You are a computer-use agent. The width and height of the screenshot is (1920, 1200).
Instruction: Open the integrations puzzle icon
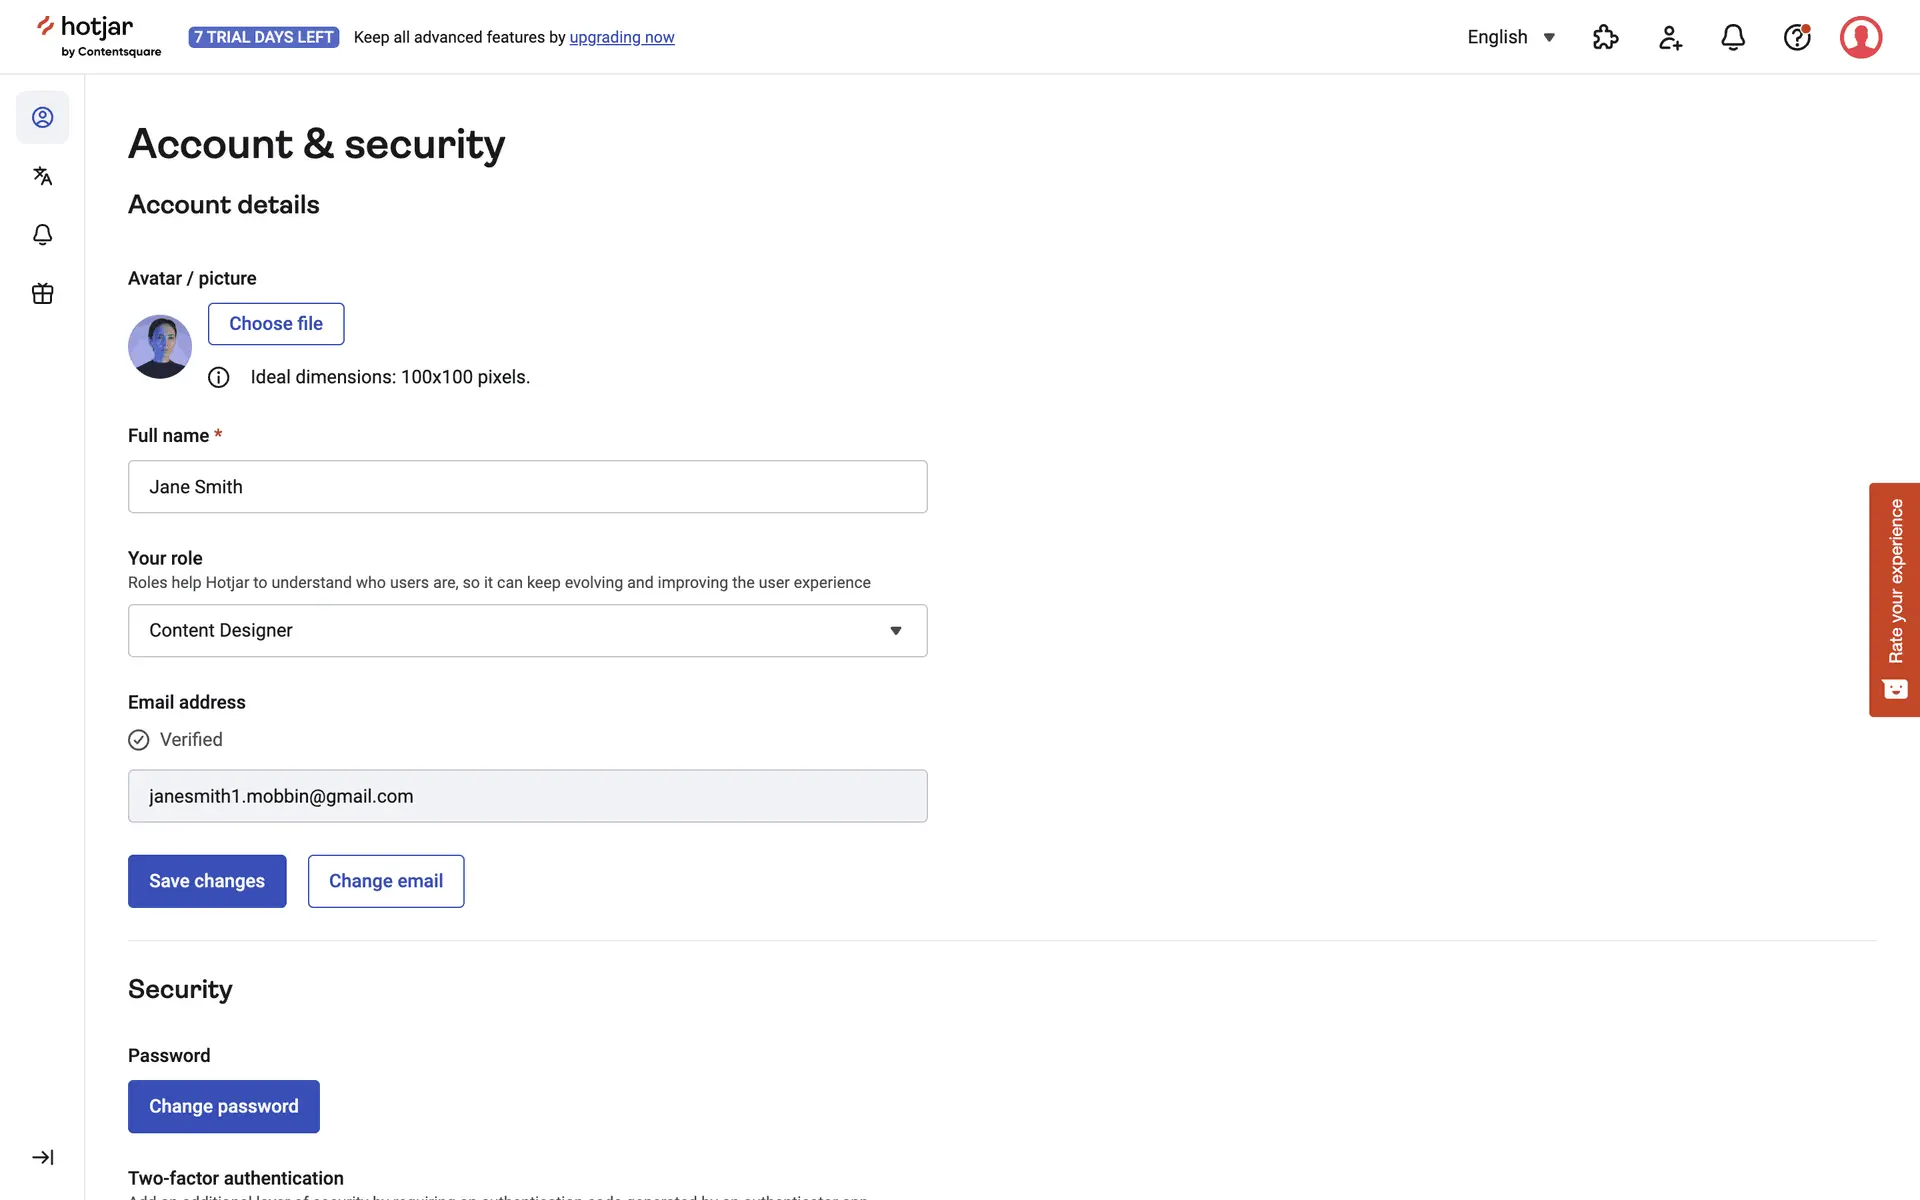pyautogui.click(x=1605, y=38)
